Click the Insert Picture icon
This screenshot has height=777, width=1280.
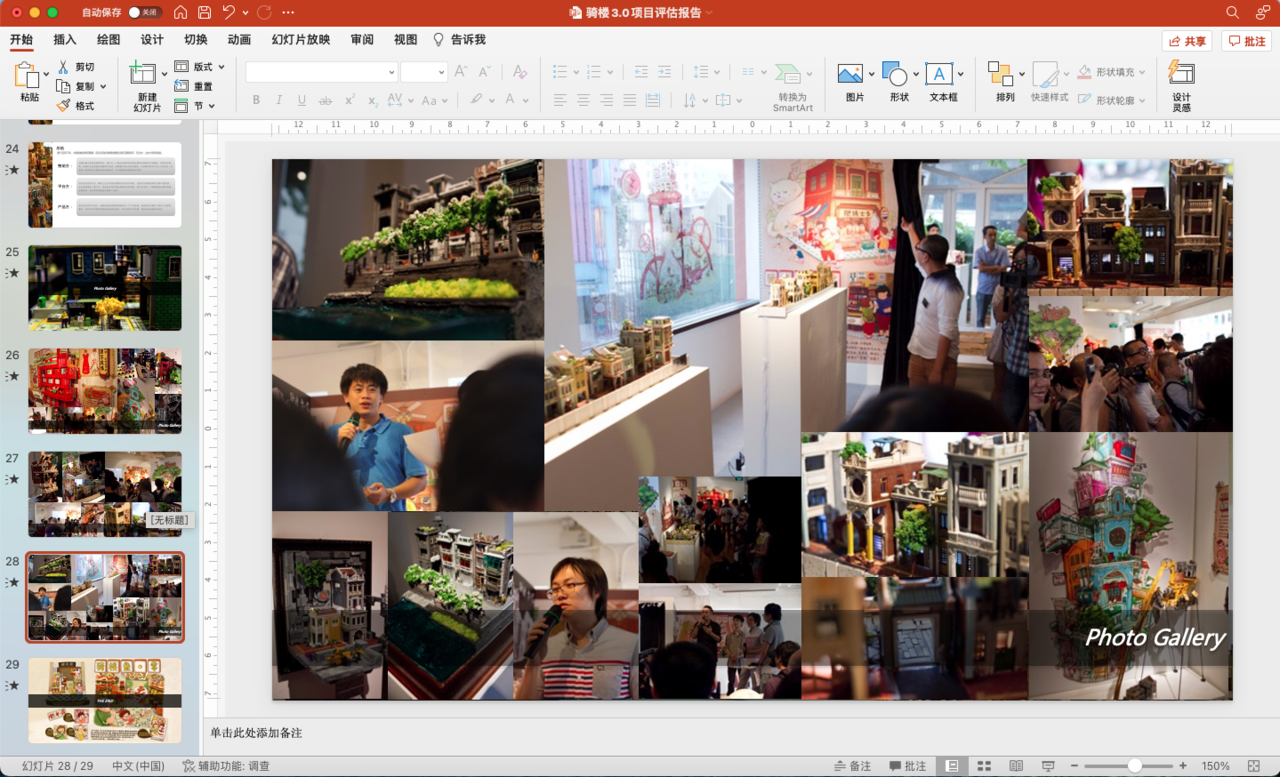(850, 74)
